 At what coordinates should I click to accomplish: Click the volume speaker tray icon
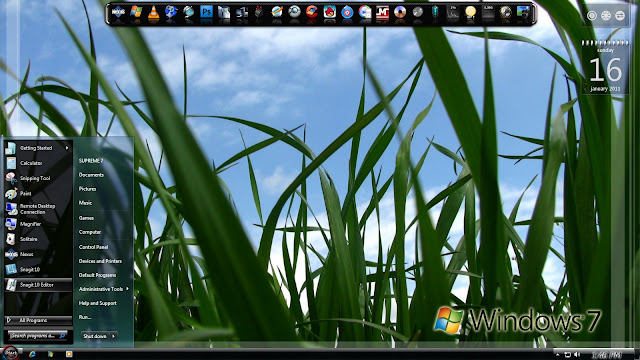[x=577, y=355]
